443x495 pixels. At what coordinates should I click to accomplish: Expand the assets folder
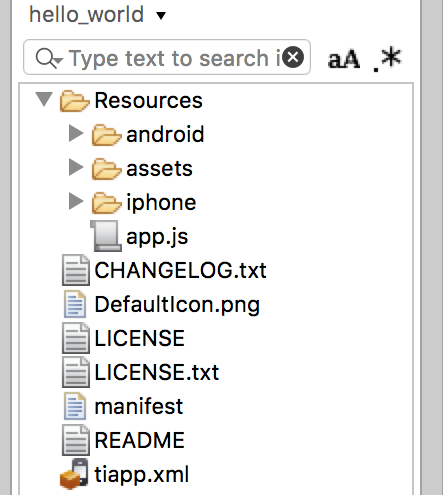[76, 167]
